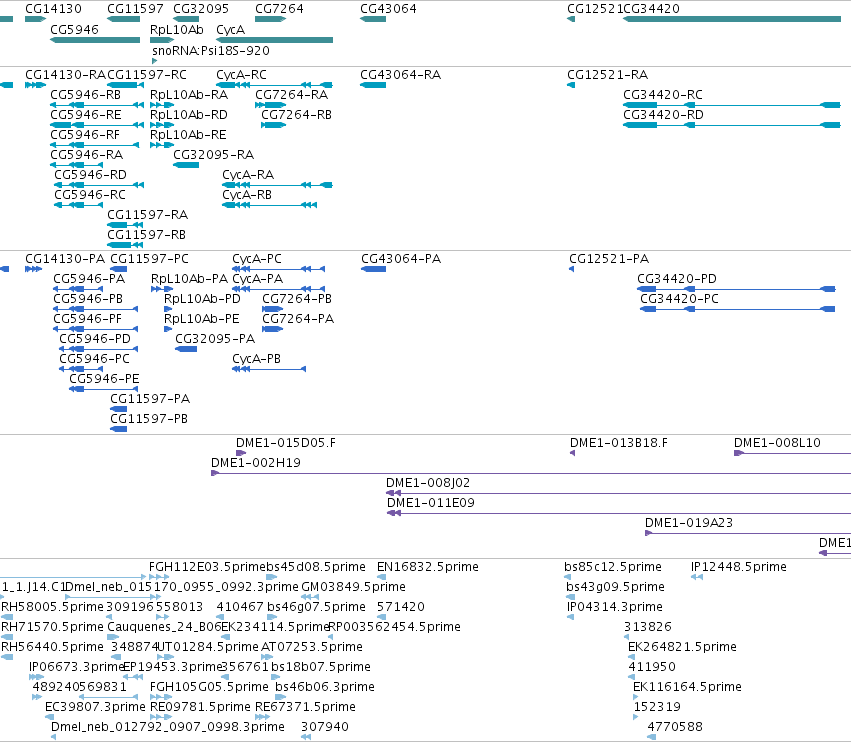Open the CG43064 gene feature label
The height and width of the screenshot is (742, 851).
coord(388,9)
